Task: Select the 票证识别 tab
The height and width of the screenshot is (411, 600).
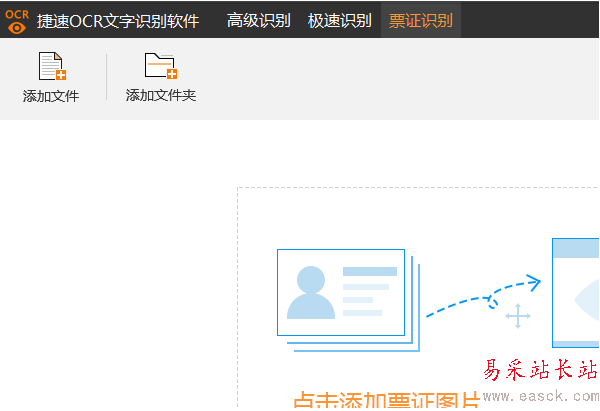Action: [421, 20]
